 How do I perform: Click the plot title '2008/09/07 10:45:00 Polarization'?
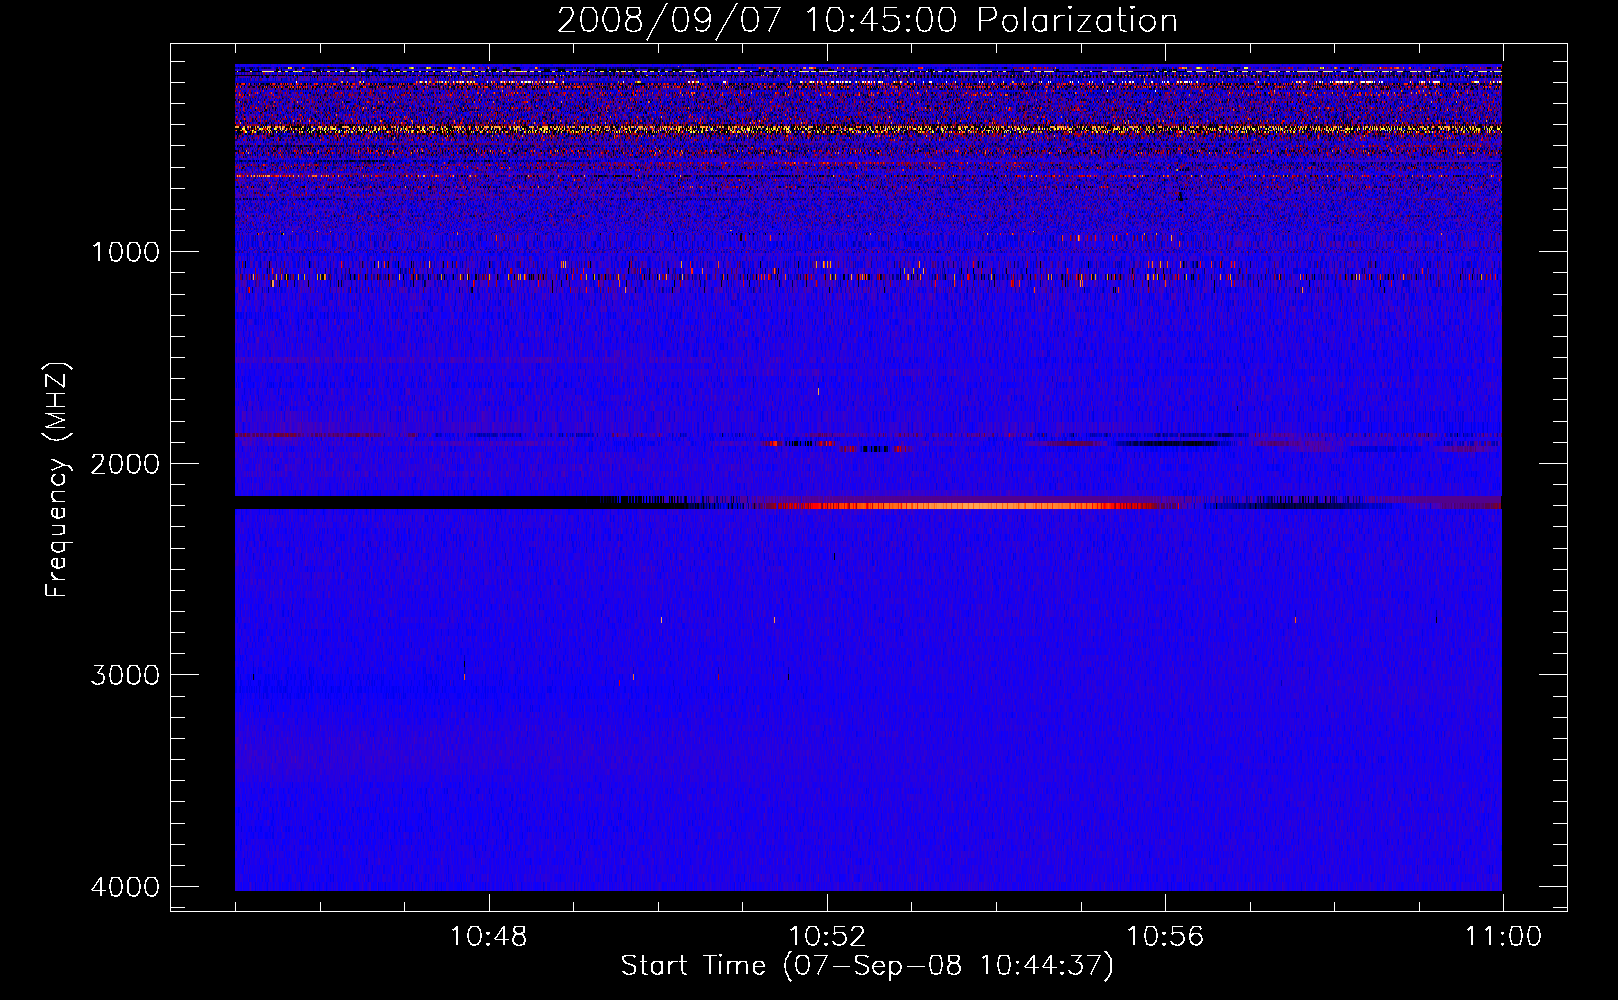[867, 20]
